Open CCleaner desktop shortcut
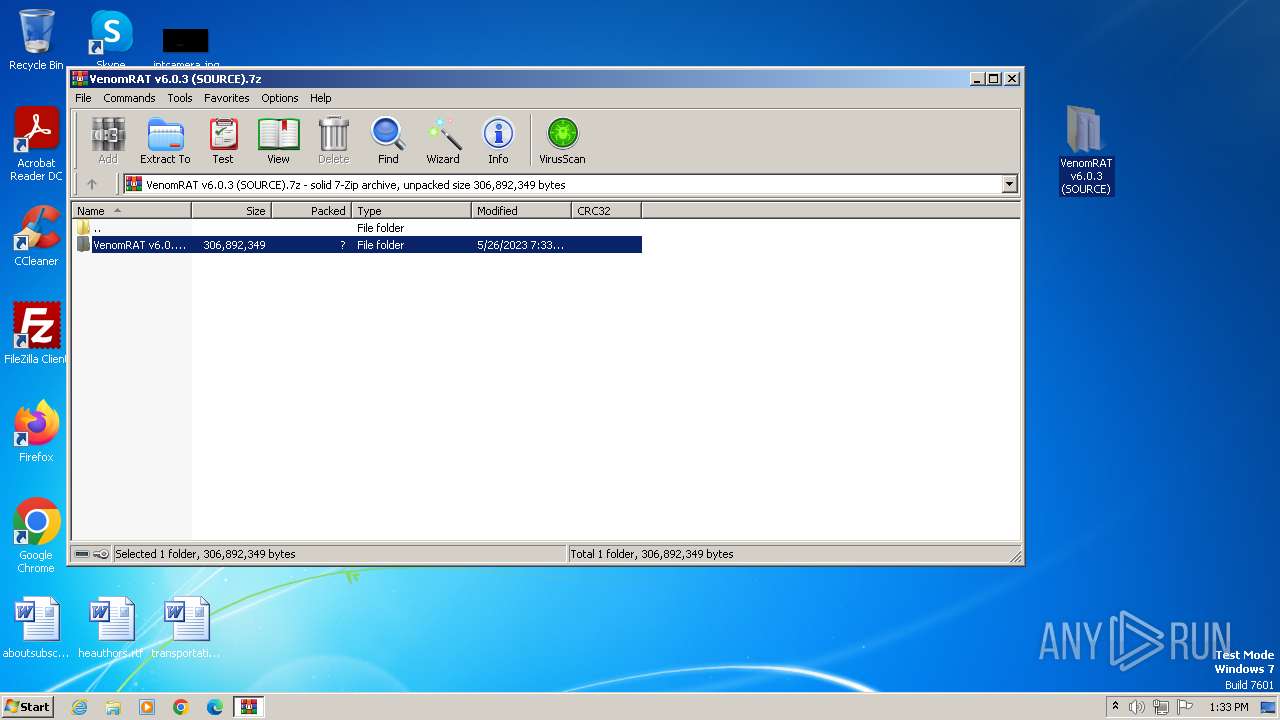1280x720 pixels. [x=36, y=236]
